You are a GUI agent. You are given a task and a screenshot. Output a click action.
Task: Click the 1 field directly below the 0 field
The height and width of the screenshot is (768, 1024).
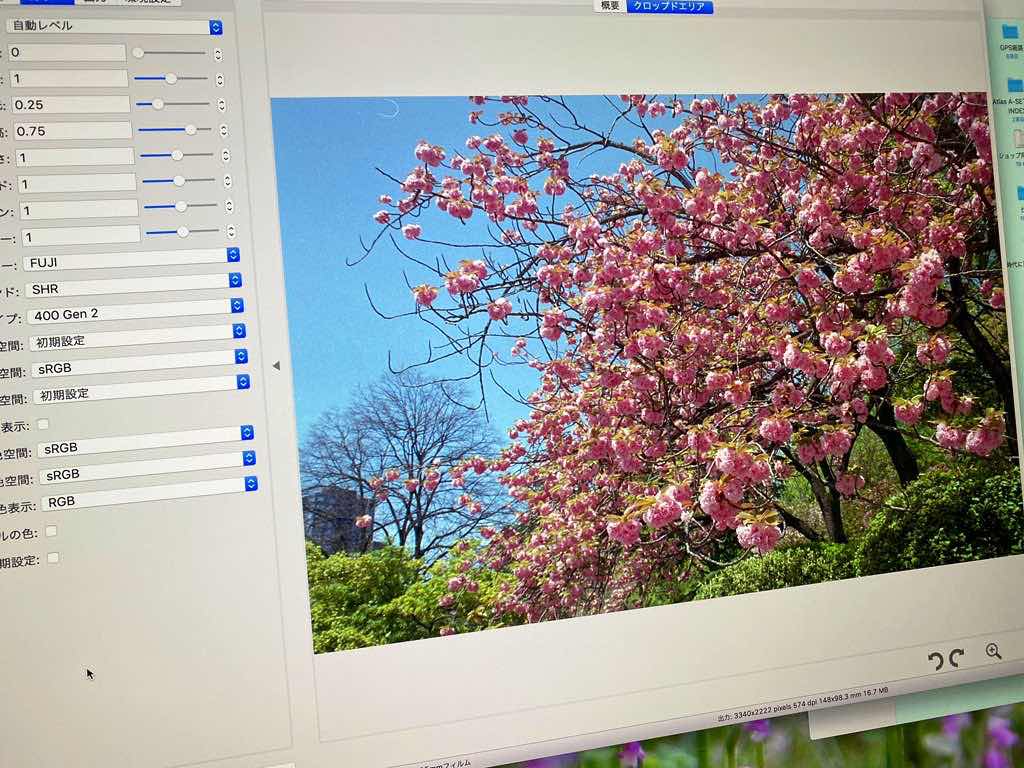pos(69,78)
